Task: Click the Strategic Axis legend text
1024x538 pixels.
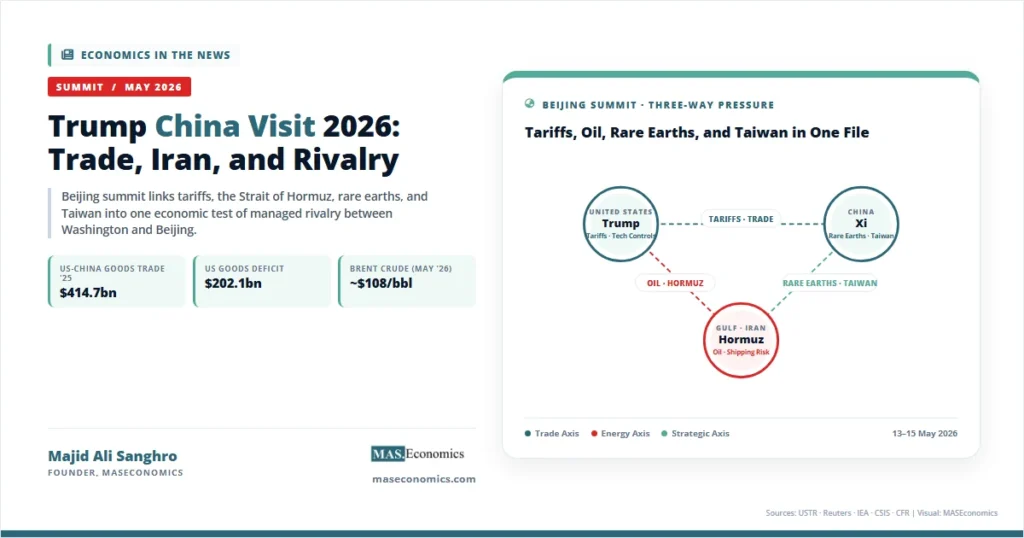Action: pos(700,434)
